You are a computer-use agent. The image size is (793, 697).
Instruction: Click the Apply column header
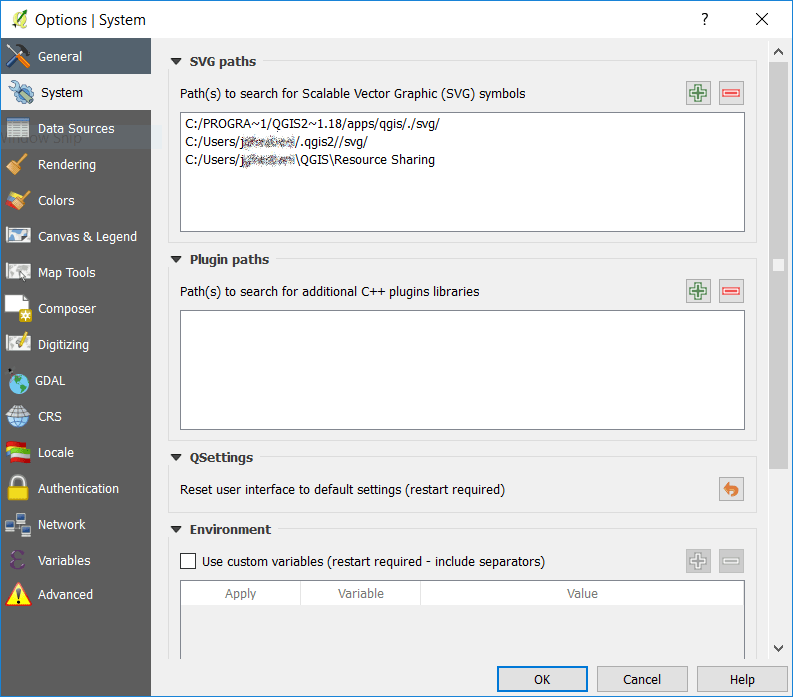coord(240,593)
